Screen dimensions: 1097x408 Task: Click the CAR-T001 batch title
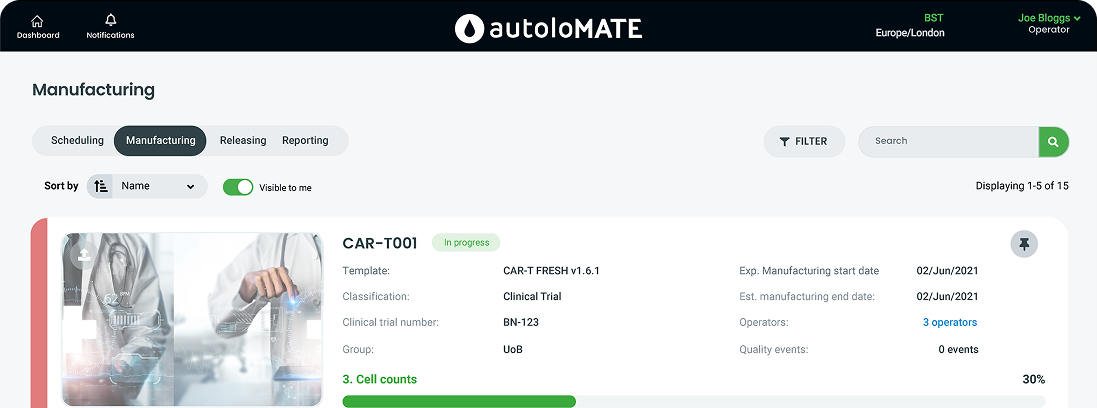tap(380, 243)
